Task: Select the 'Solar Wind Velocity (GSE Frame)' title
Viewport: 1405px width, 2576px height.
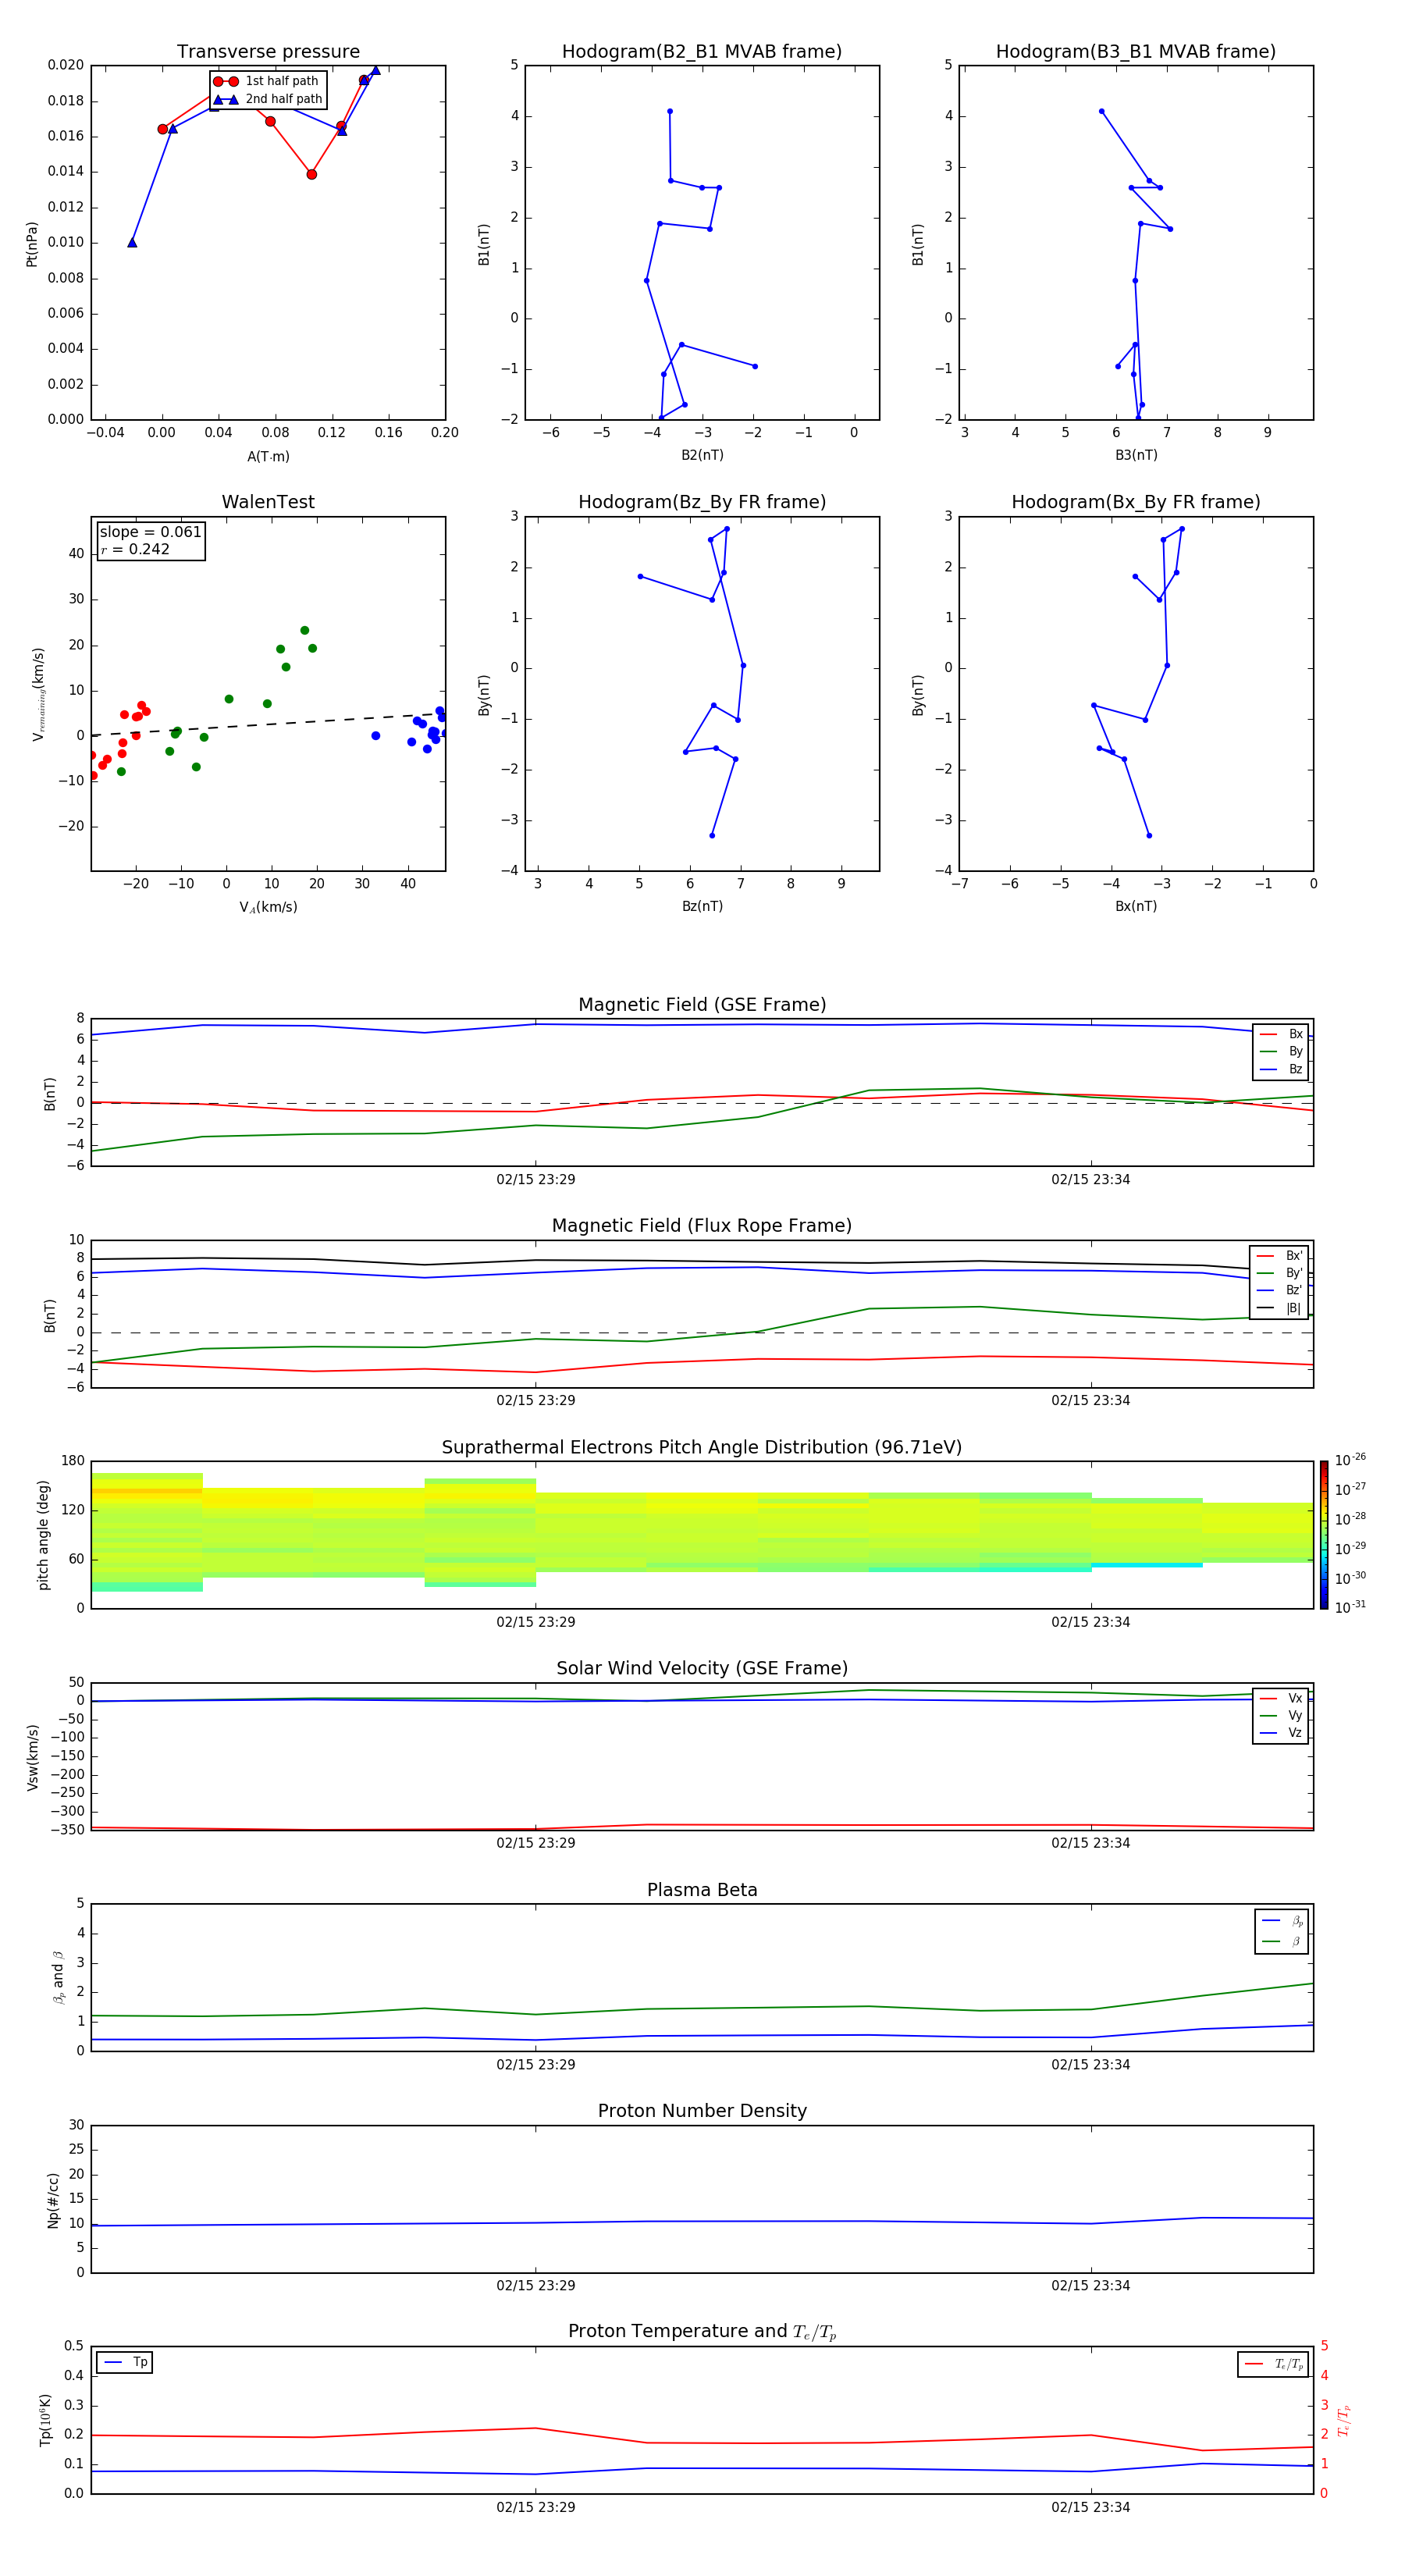Action: point(702,1668)
